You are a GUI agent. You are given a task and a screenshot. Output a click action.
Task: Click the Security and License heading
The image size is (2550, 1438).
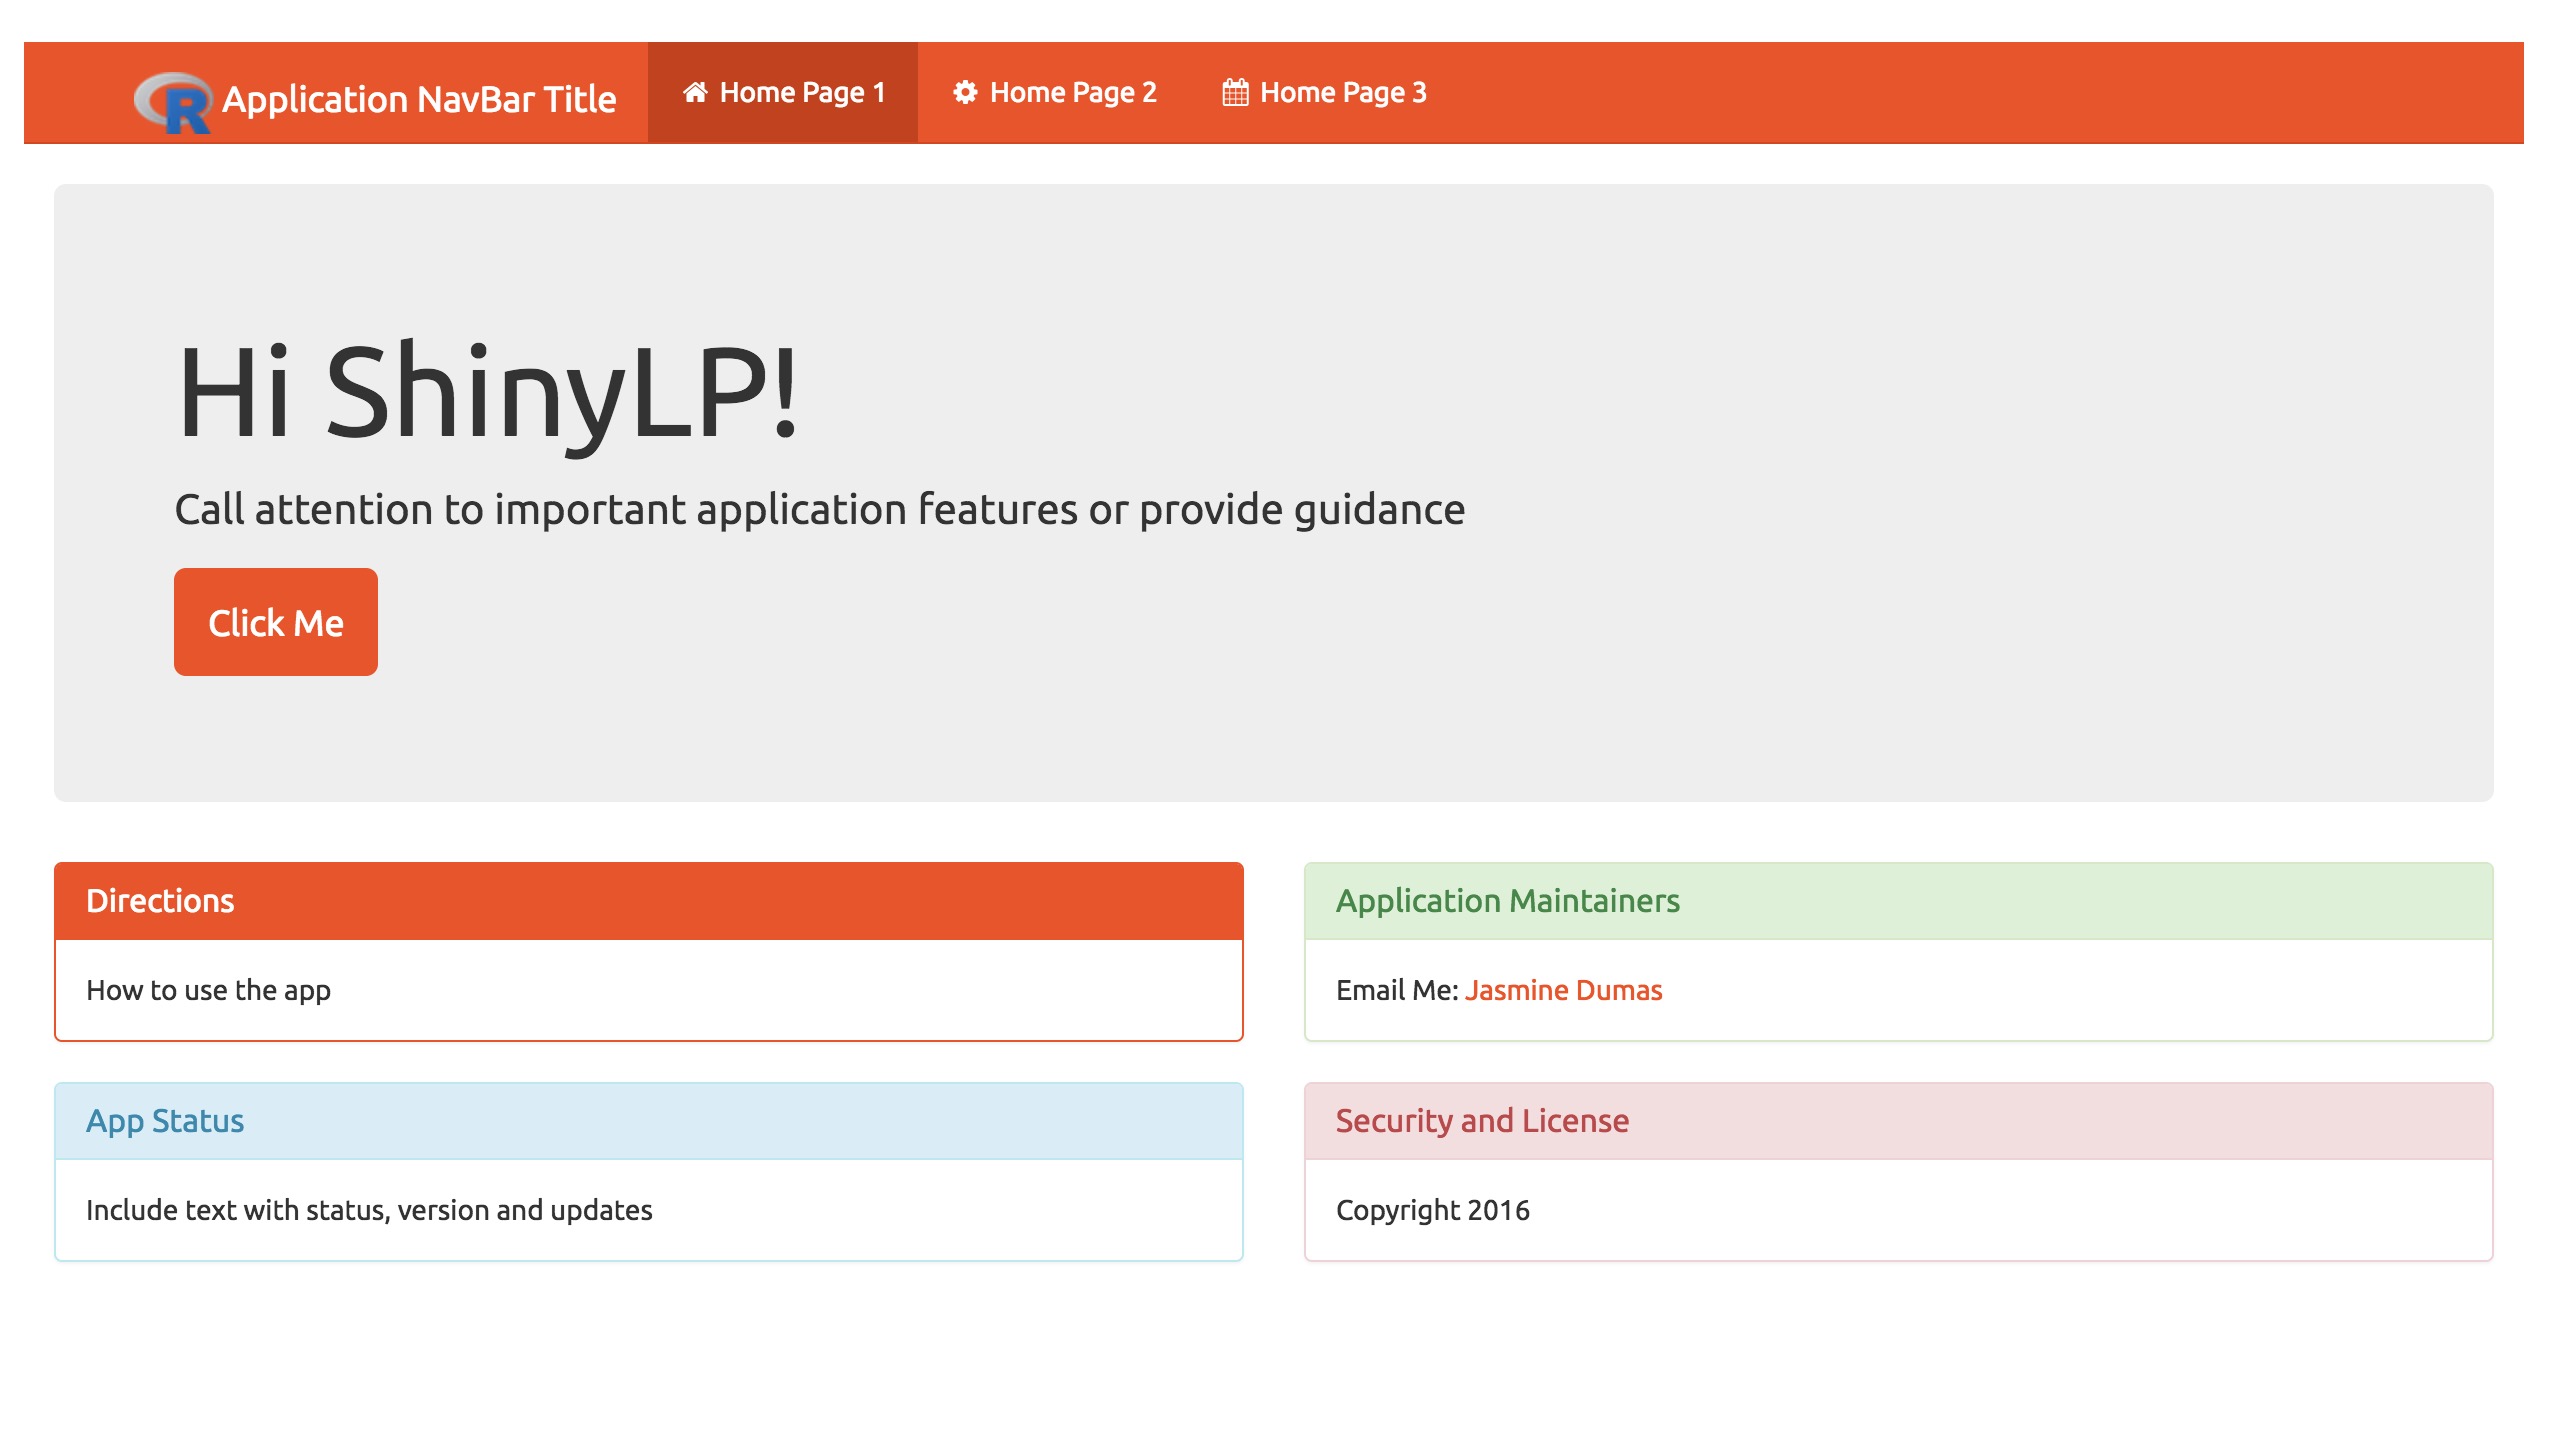pos(1482,1120)
